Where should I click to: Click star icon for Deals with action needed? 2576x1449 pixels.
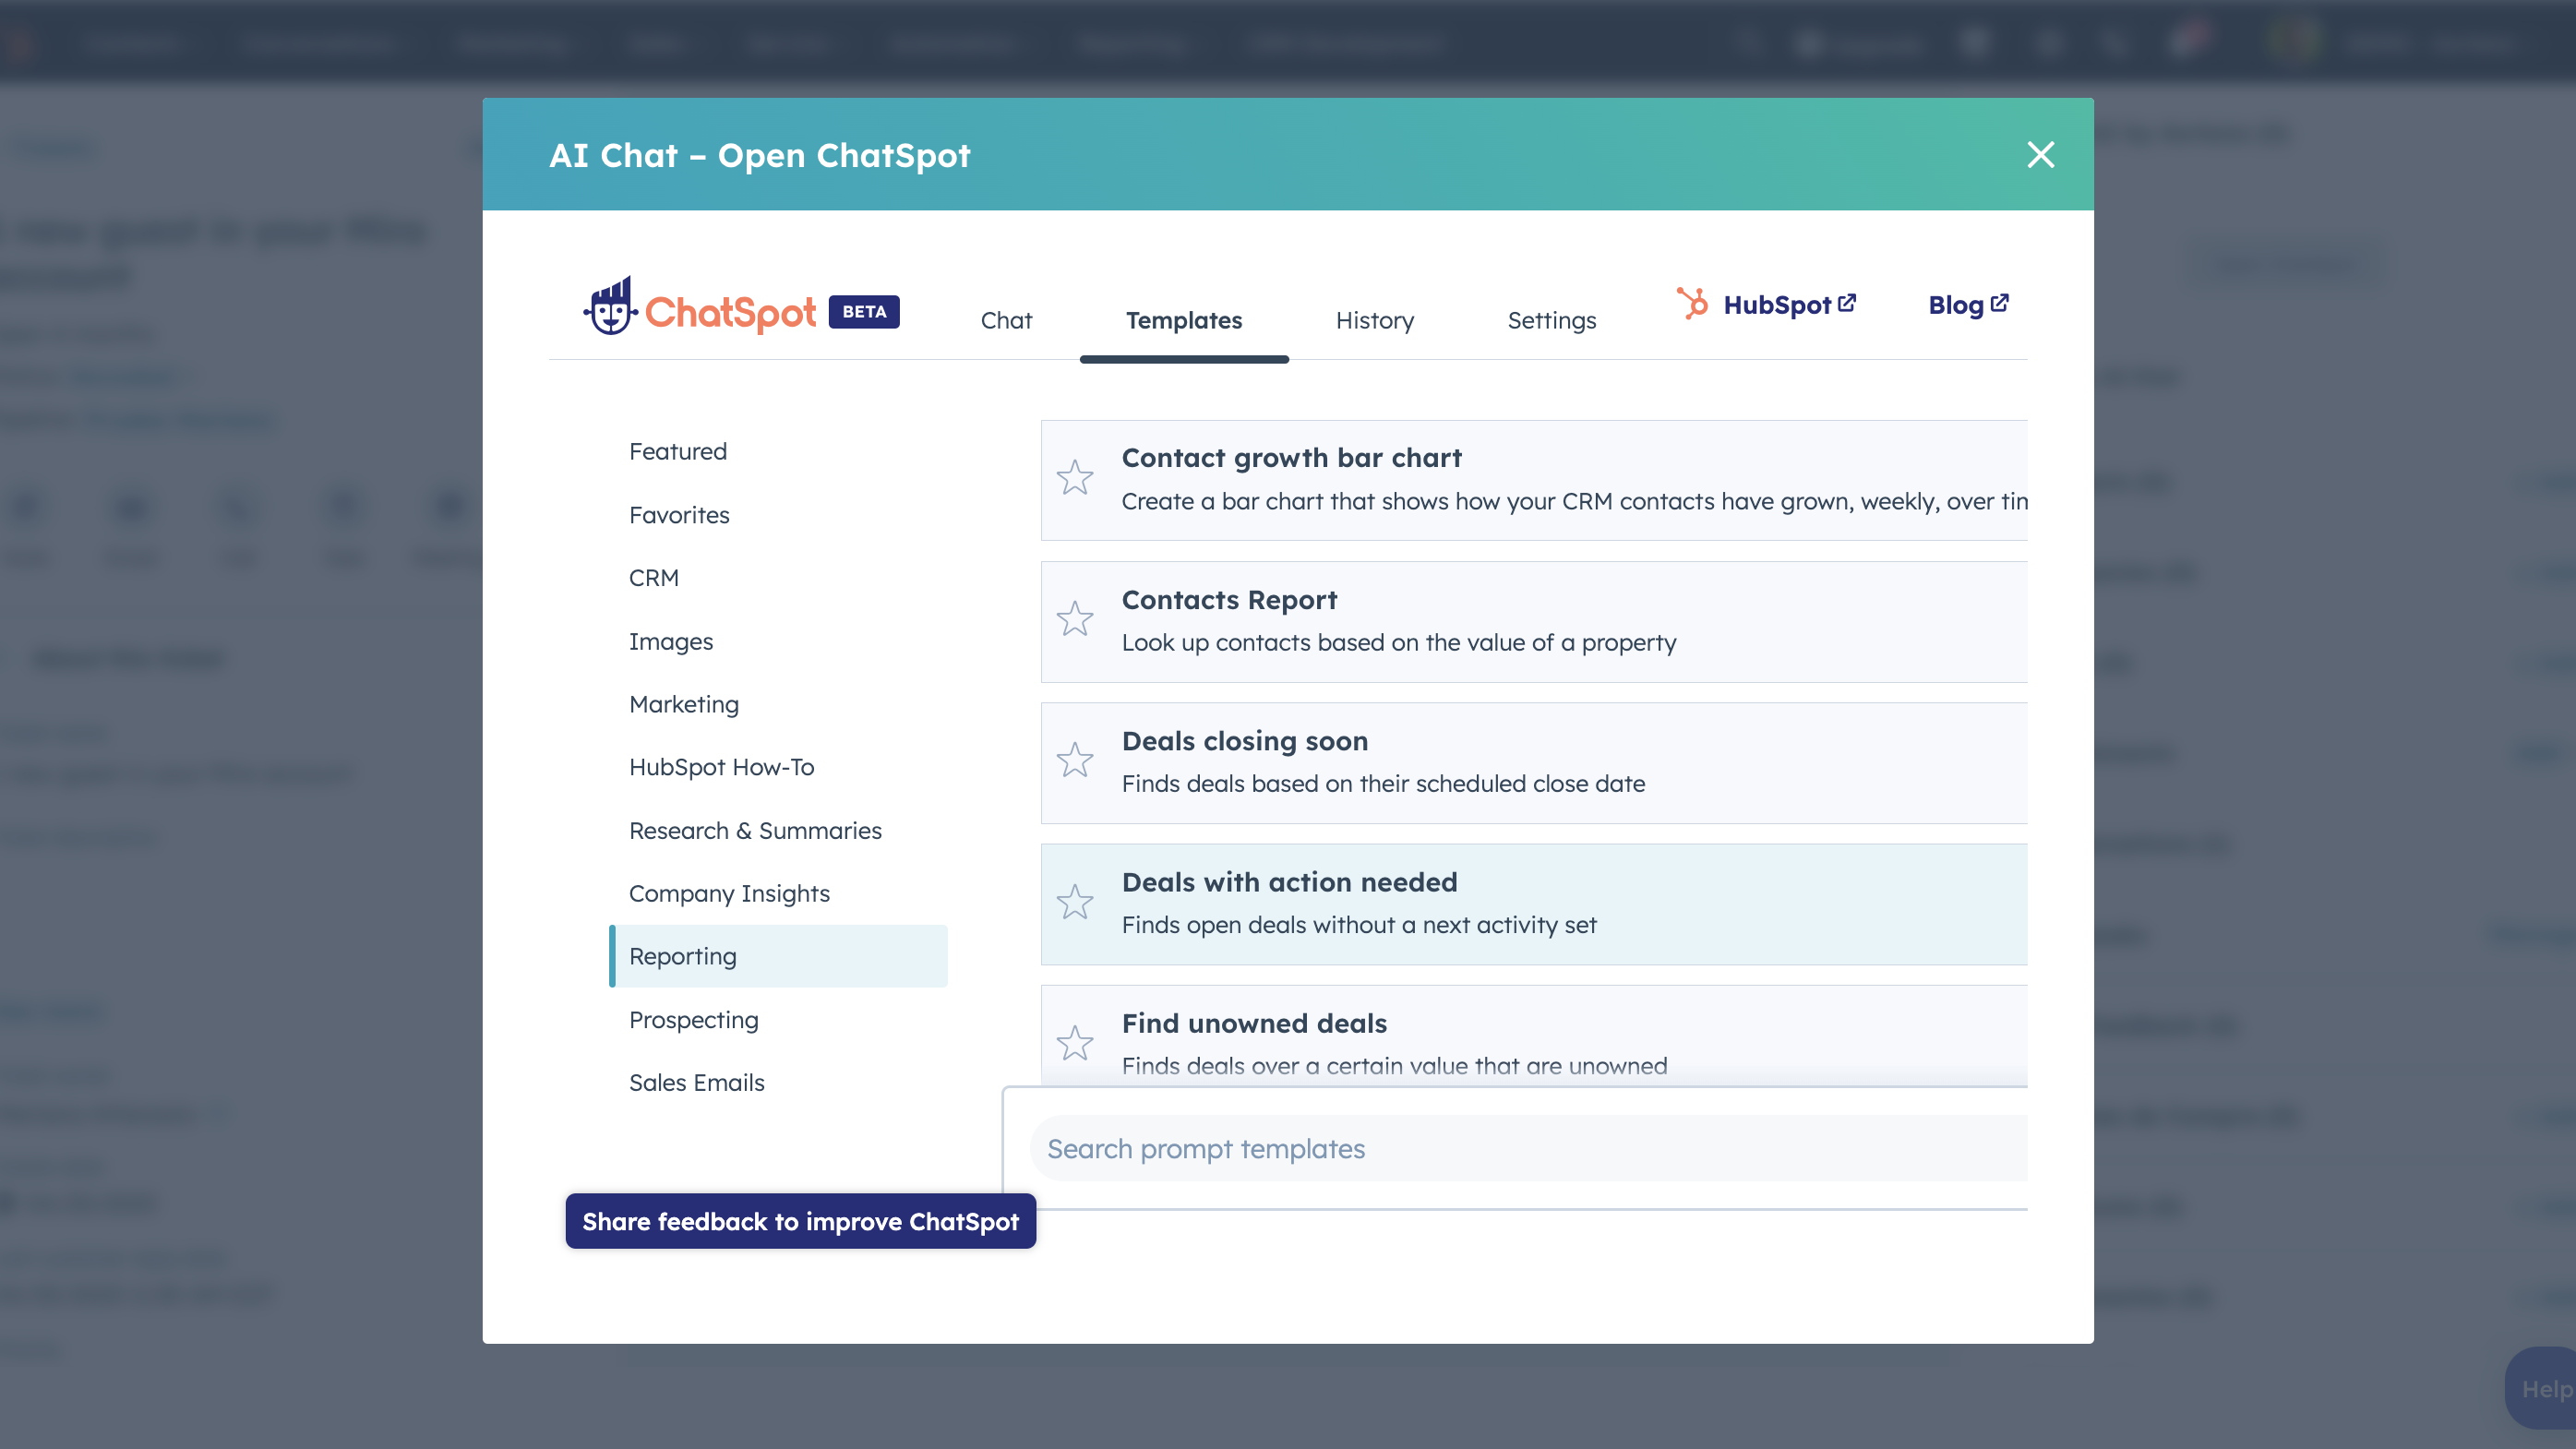pyautogui.click(x=1075, y=902)
